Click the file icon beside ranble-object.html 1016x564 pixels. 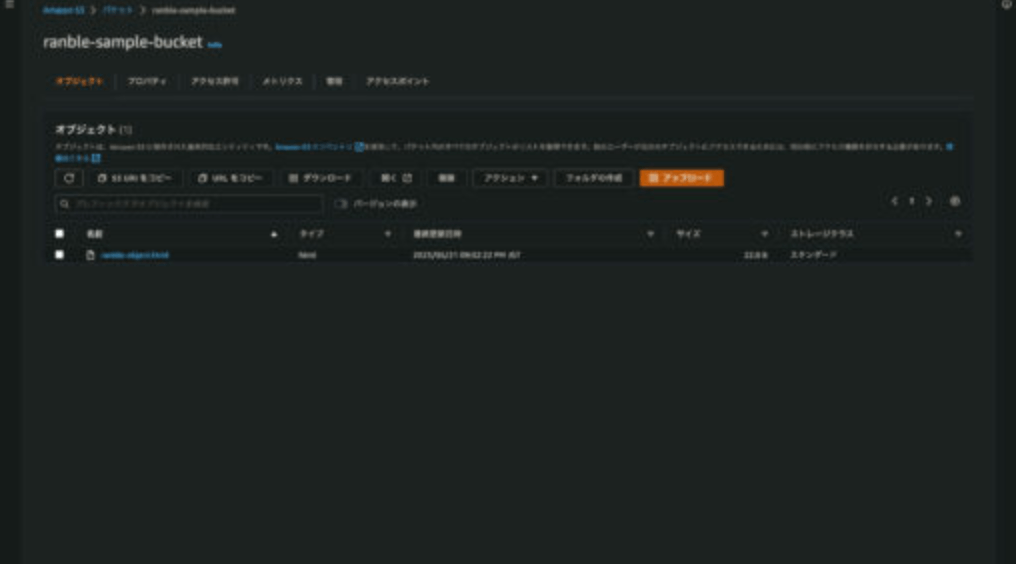[x=90, y=255]
